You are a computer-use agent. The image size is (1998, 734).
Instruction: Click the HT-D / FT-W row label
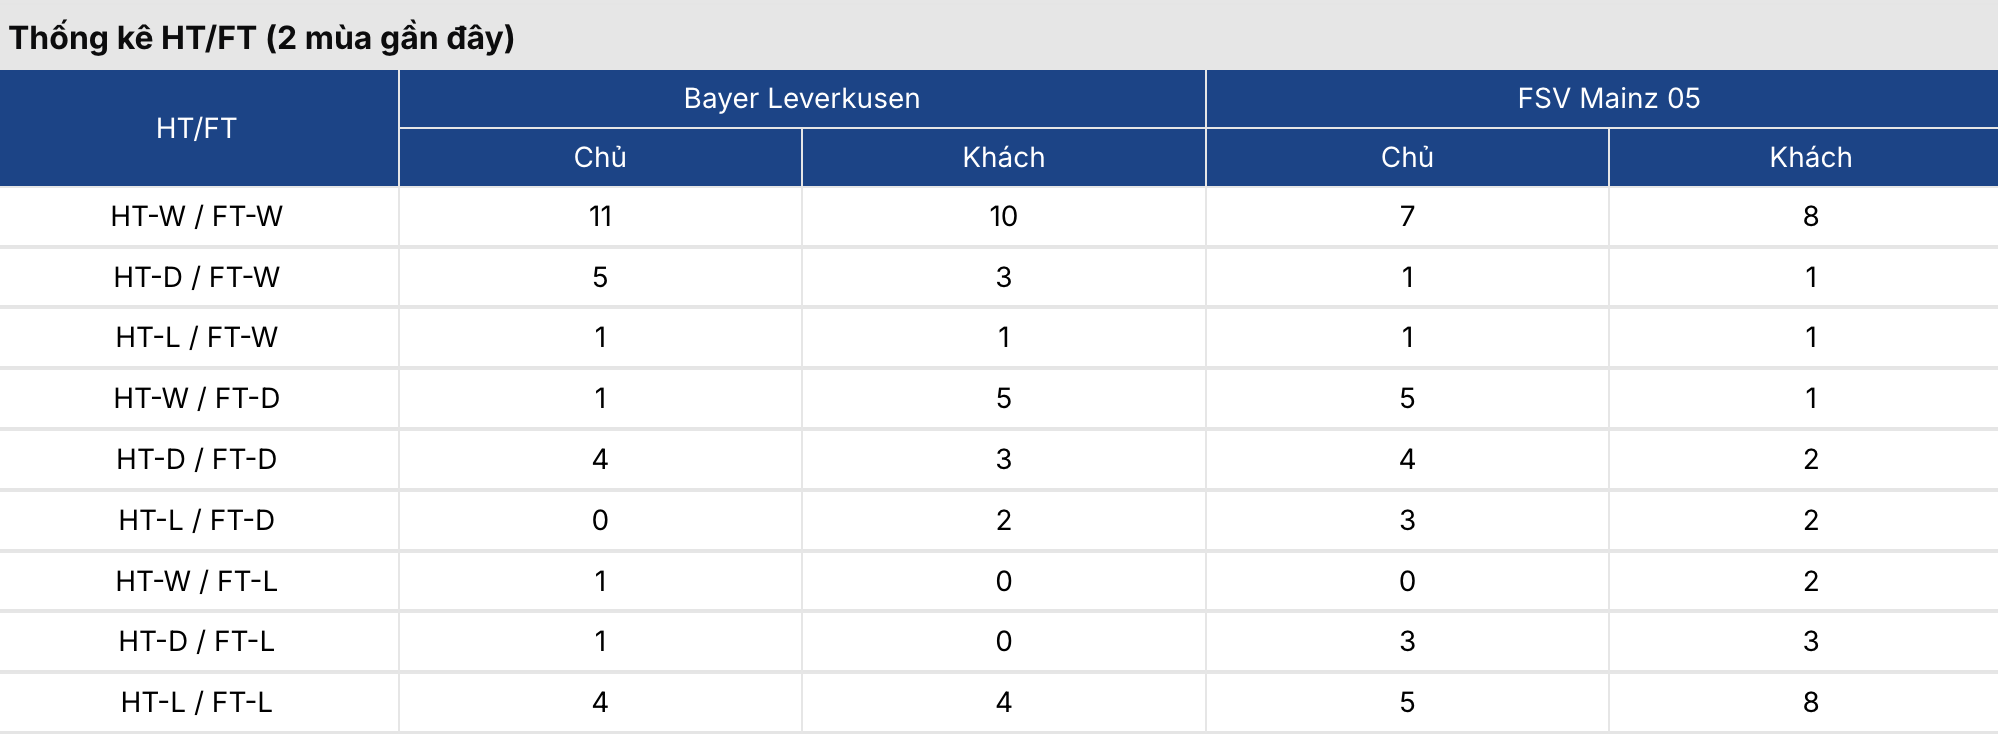(197, 277)
